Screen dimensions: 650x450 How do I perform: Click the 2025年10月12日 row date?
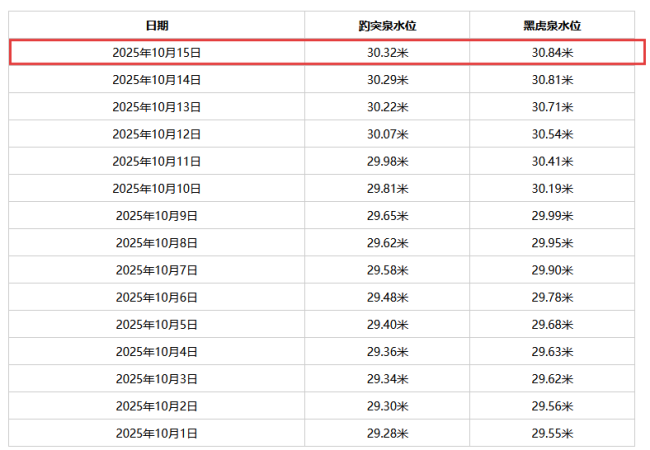tap(156, 134)
